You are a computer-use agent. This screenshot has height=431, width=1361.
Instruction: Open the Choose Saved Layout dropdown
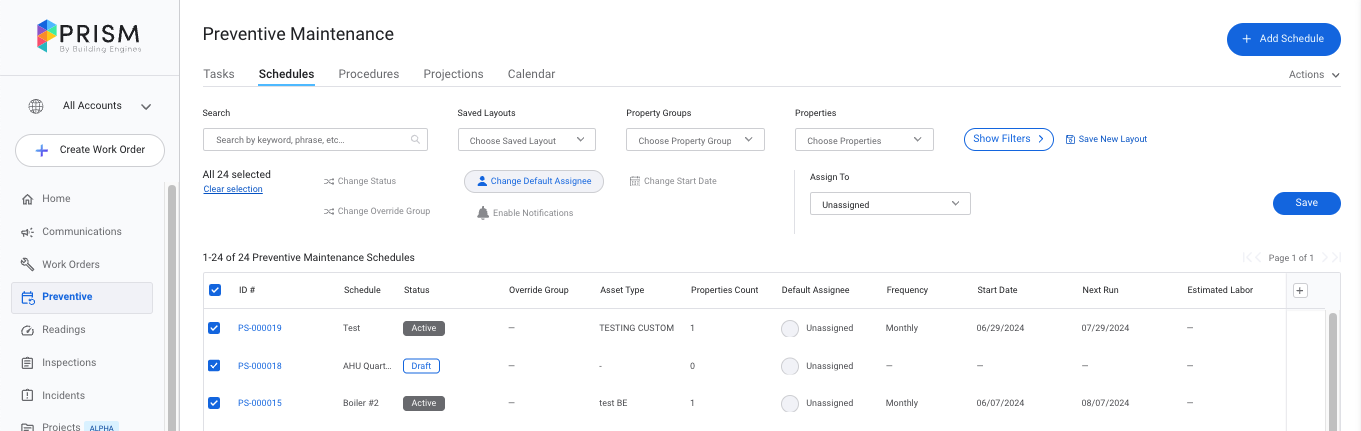tap(526, 140)
